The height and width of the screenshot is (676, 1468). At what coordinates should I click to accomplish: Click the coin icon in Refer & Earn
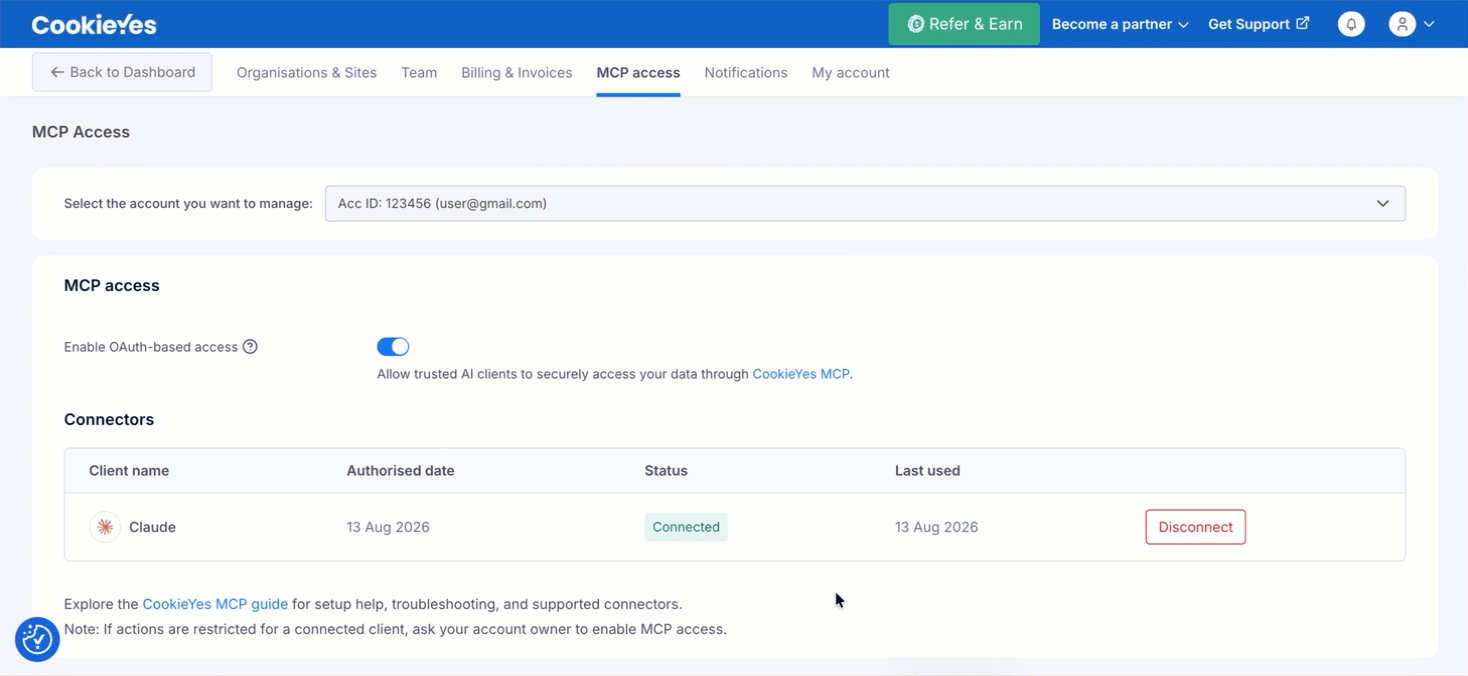(x=915, y=24)
